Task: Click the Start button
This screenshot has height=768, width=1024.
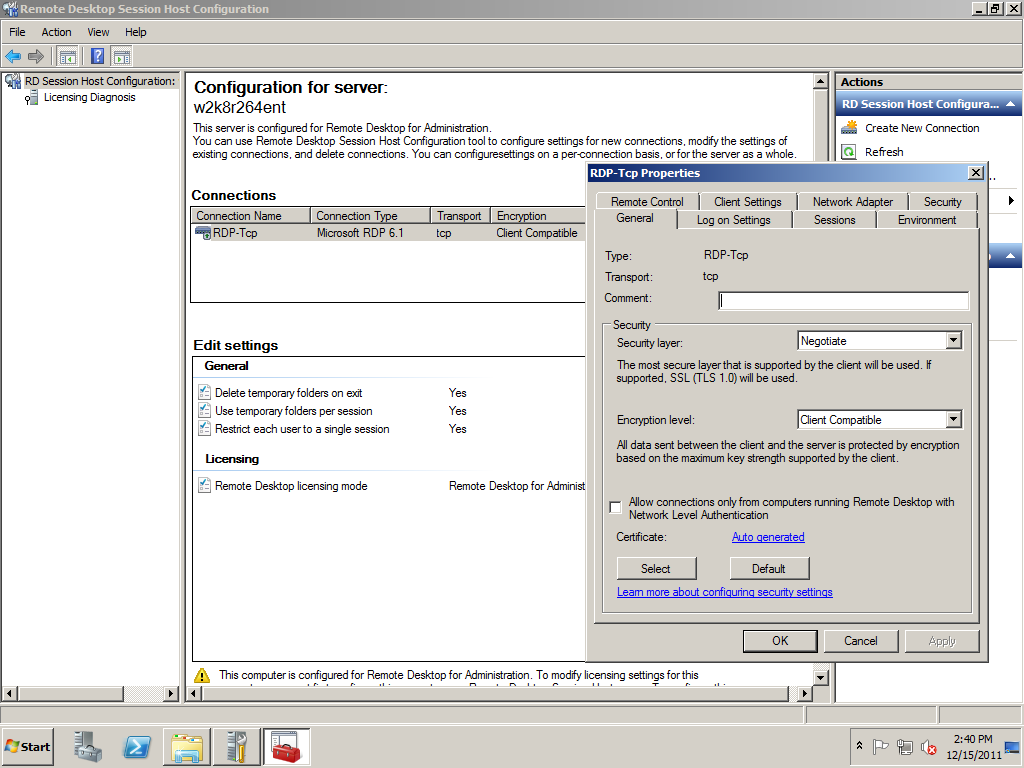Action: pyautogui.click(x=27, y=747)
